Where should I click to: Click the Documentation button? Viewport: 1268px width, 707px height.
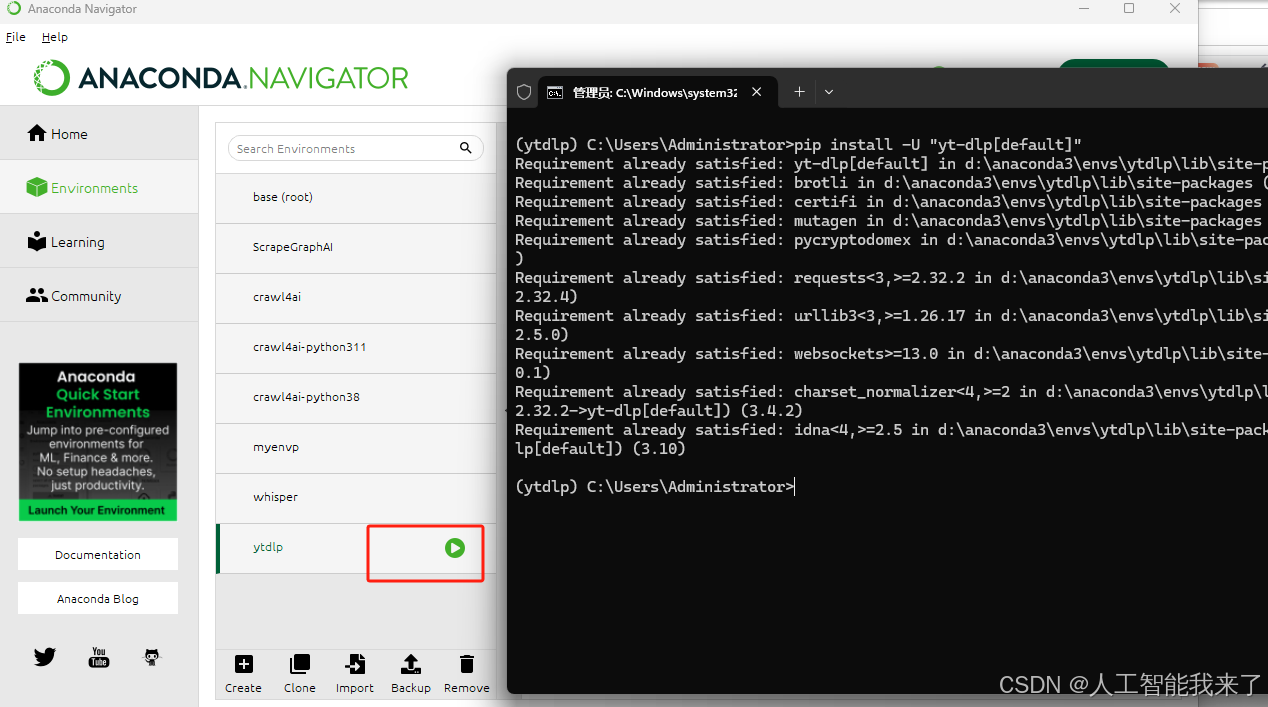click(x=98, y=554)
